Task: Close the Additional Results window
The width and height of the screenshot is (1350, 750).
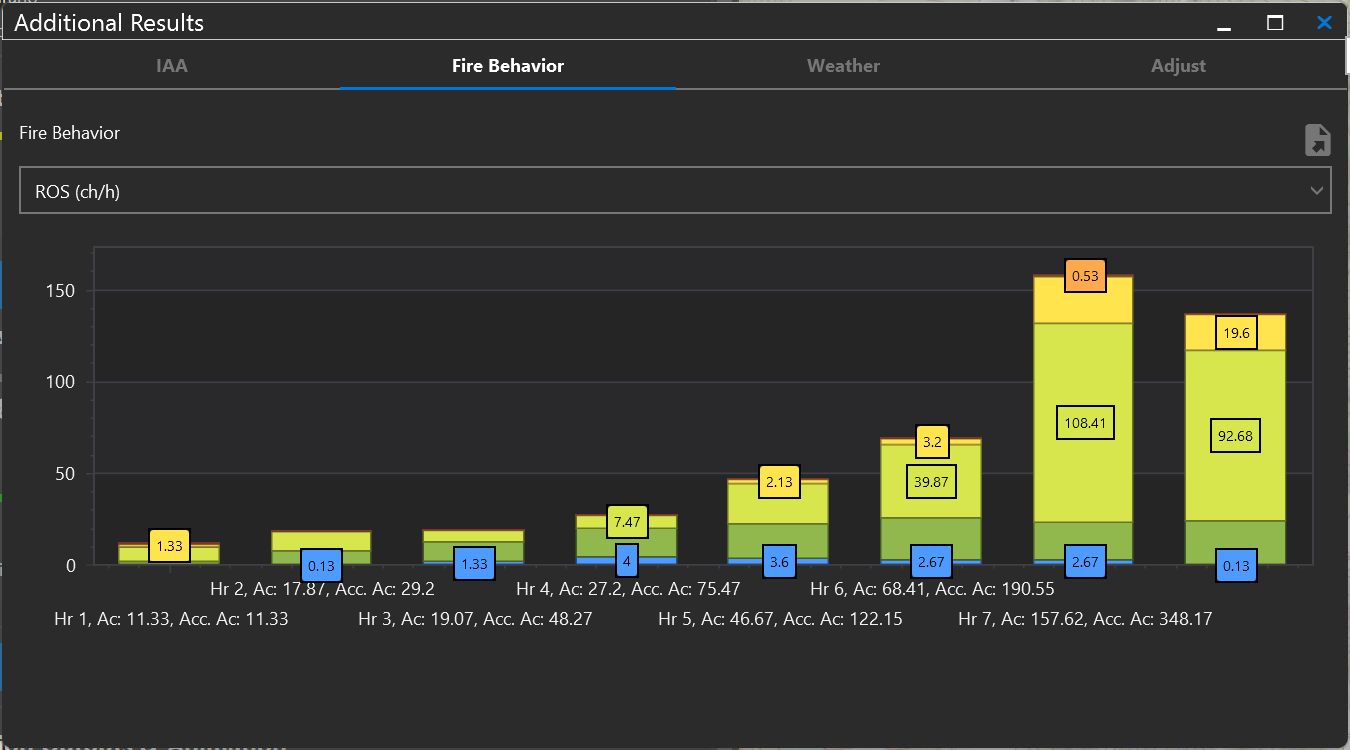Action: pos(1324,23)
